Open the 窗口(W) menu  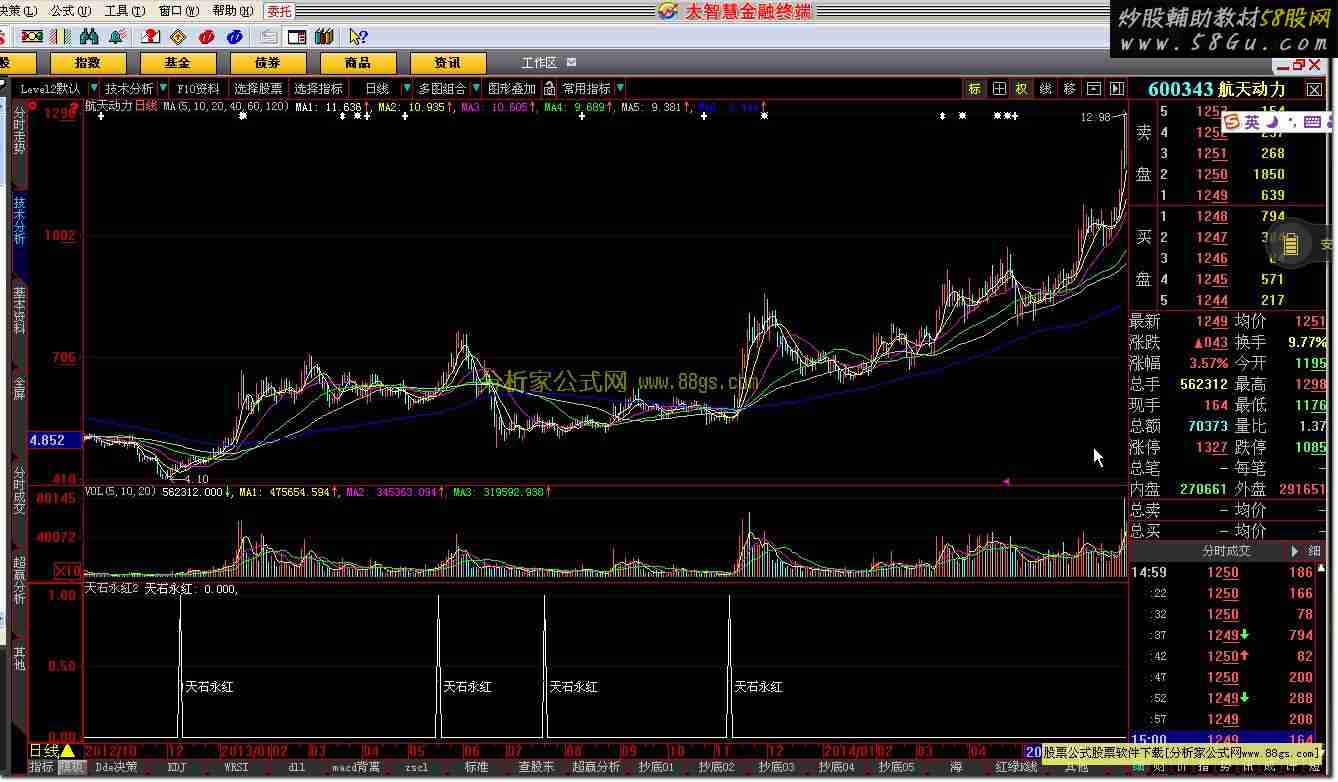[178, 11]
